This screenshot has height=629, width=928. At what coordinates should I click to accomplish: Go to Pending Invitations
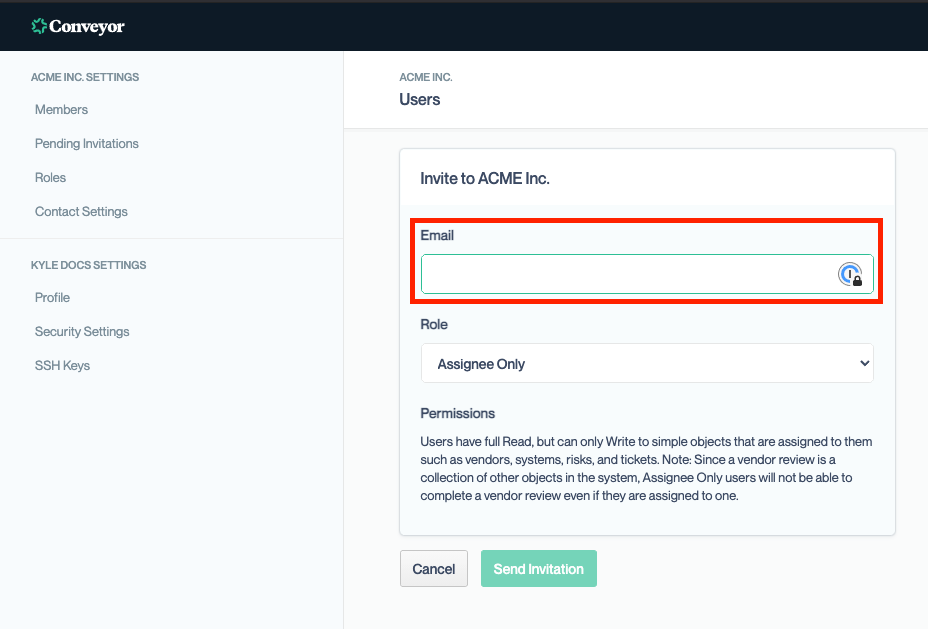click(x=86, y=144)
